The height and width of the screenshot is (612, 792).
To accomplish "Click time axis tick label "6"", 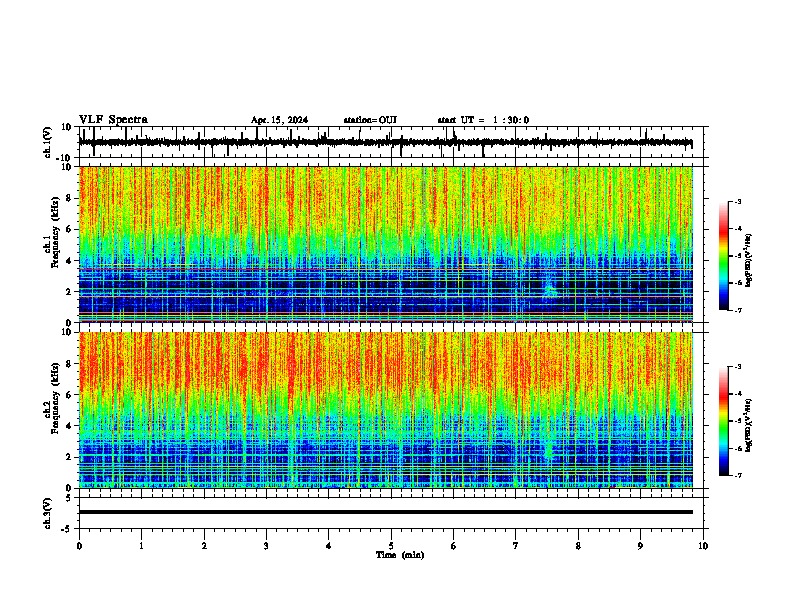I will (454, 546).
